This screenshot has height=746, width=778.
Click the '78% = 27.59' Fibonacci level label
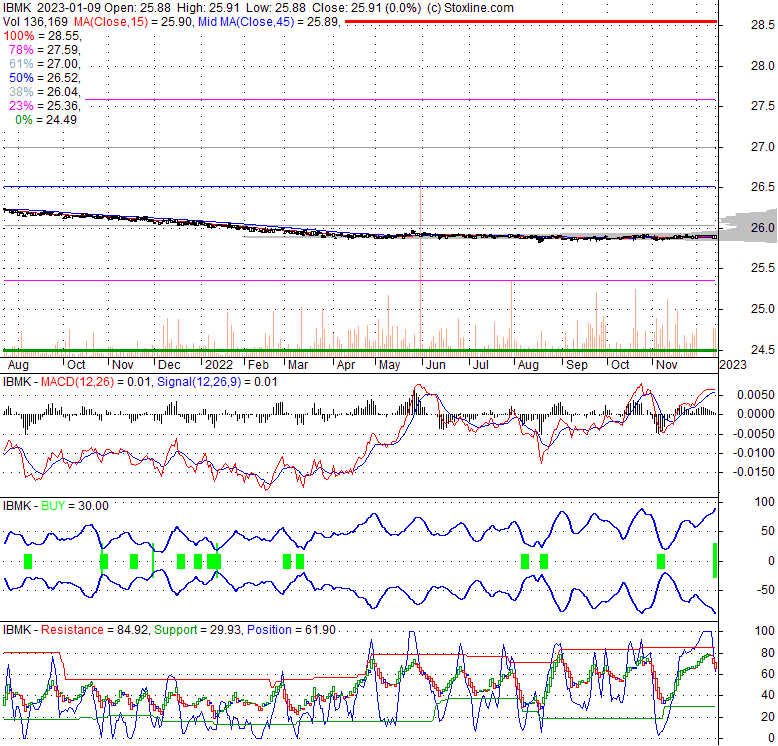pyautogui.click(x=45, y=50)
